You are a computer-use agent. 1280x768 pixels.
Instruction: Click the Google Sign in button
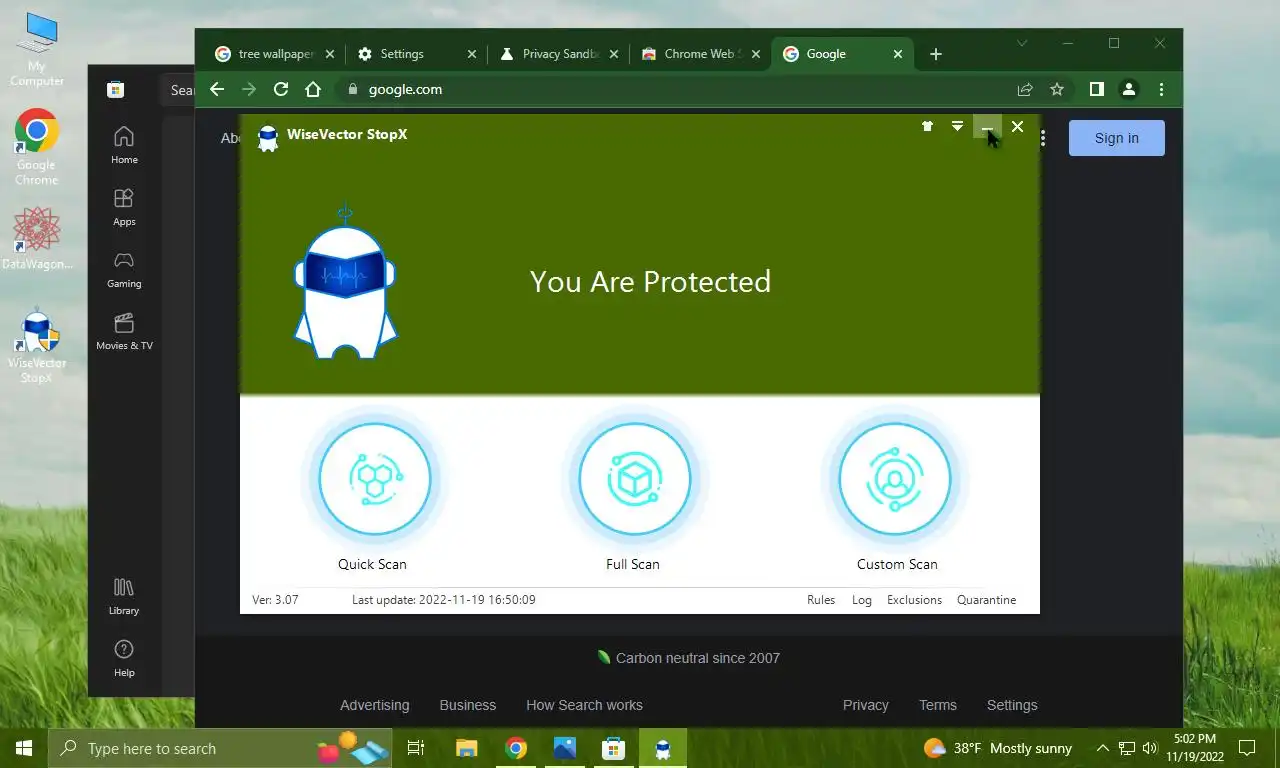pos(1117,138)
